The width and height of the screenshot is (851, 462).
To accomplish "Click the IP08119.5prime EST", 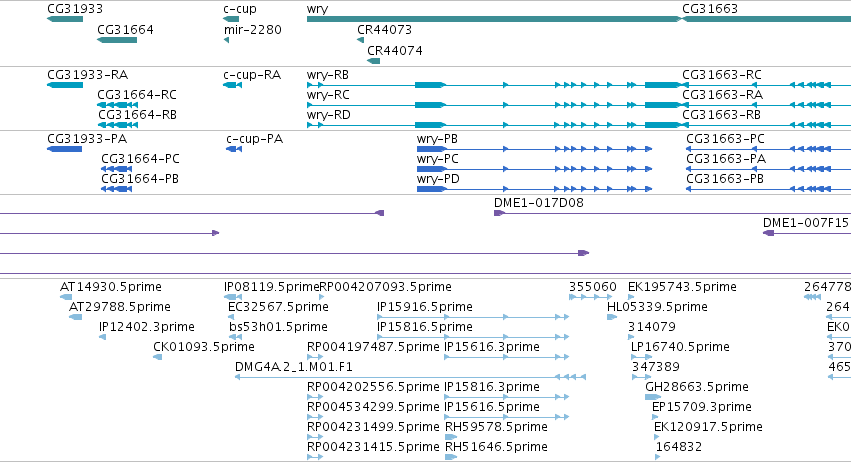I will click(233, 297).
